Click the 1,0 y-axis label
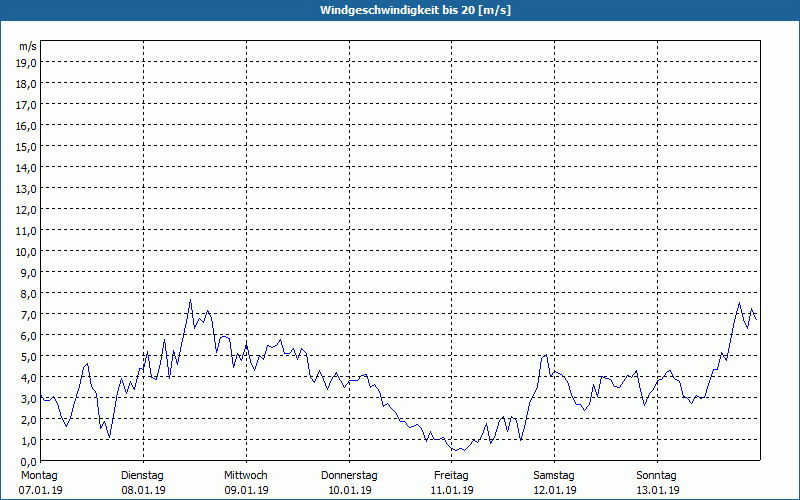The image size is (800, 500). 29,441
